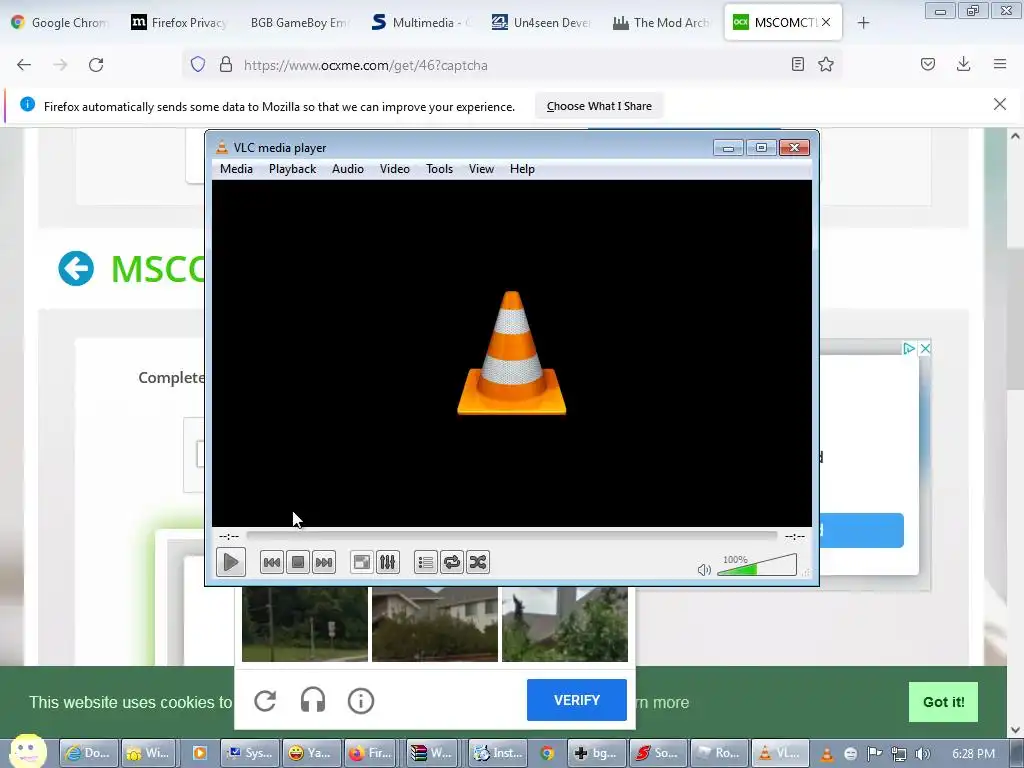This screenshot has width=1024, height=768.
Task: Bookmark this page with star icon
Action: coord(826,64)
